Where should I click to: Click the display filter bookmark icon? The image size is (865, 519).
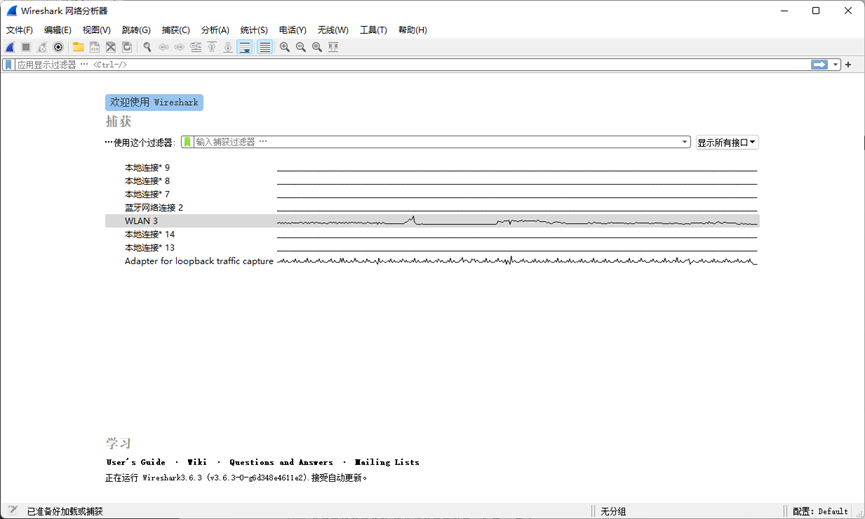point(9,65)
